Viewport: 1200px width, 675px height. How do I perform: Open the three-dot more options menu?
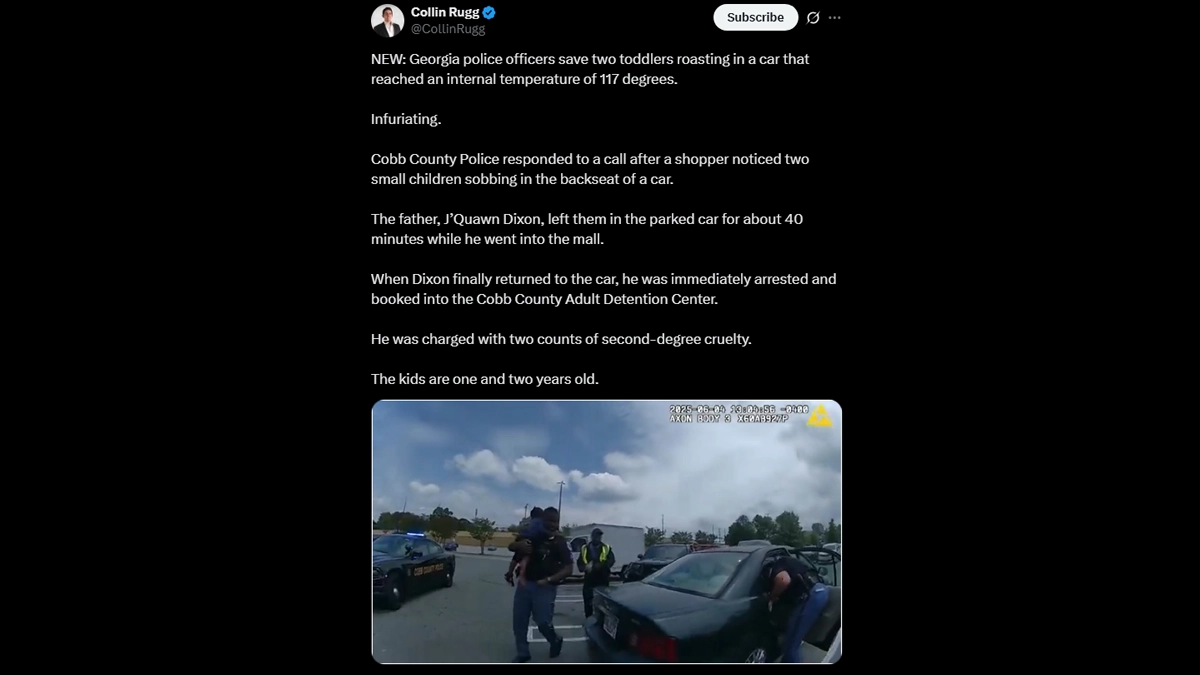[835, 18]
